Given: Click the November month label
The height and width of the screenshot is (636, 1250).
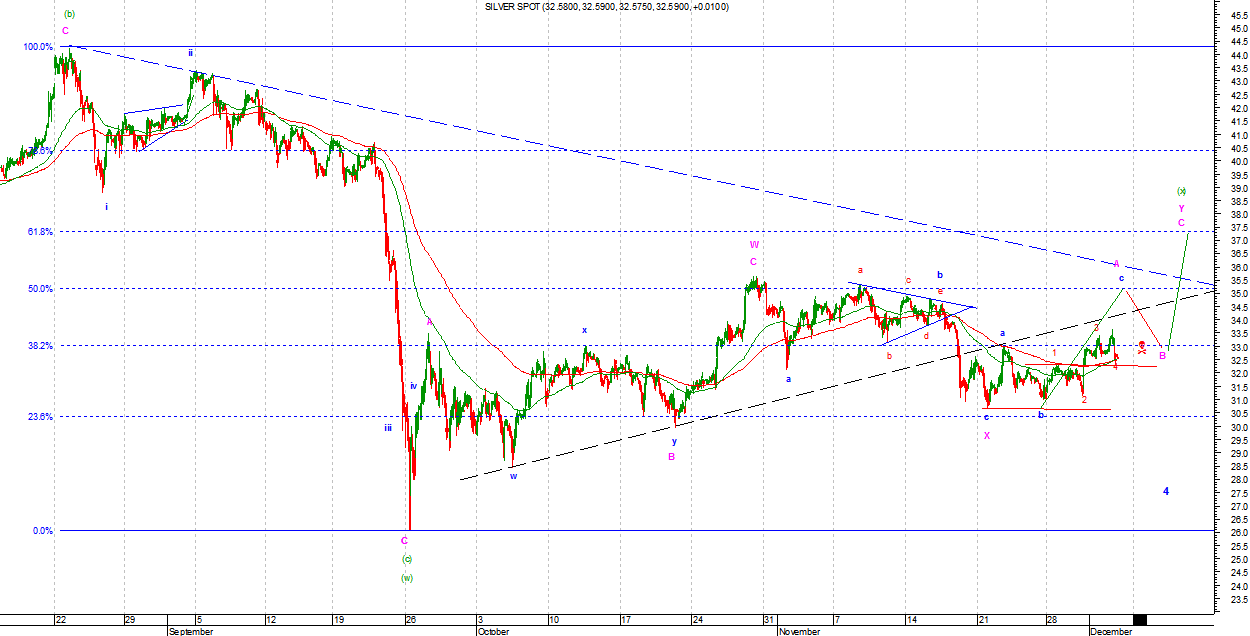Looking at the screenshot, I should tap(801, 632).
